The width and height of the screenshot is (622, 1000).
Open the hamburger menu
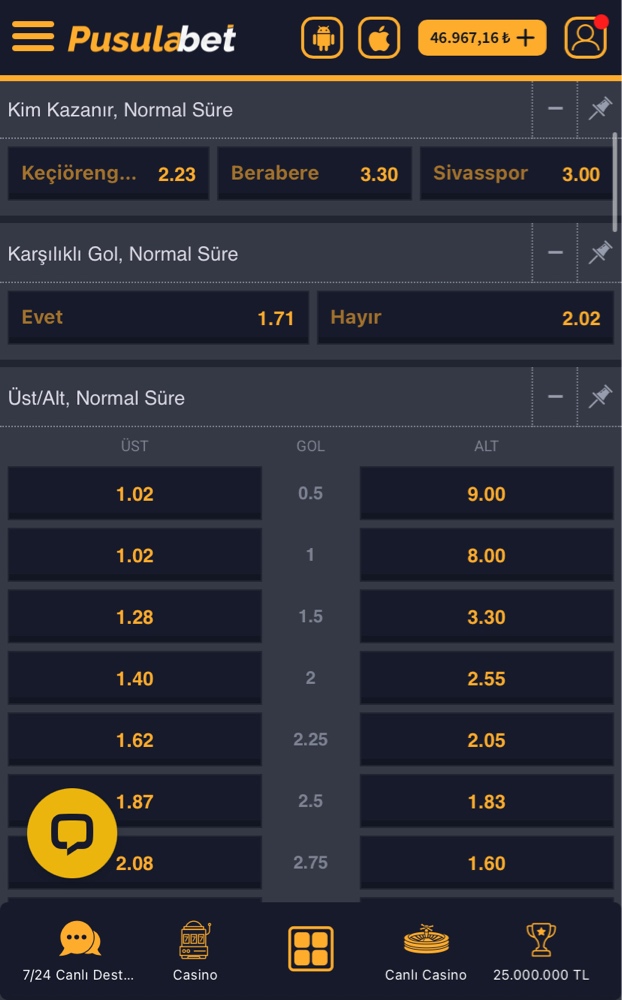point(33,37)
